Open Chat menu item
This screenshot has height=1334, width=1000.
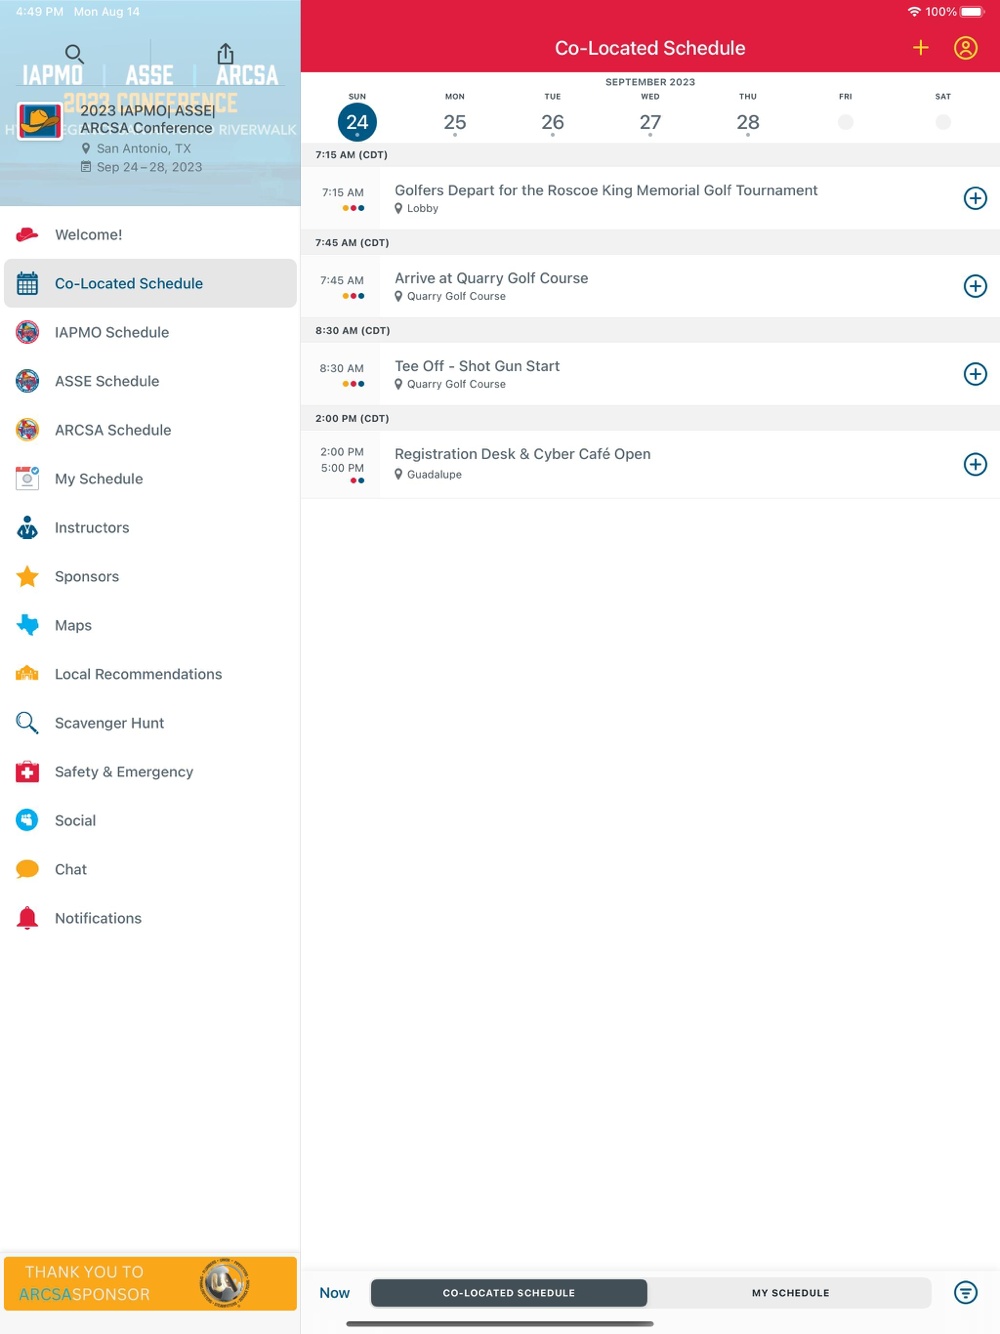point(150,869)
